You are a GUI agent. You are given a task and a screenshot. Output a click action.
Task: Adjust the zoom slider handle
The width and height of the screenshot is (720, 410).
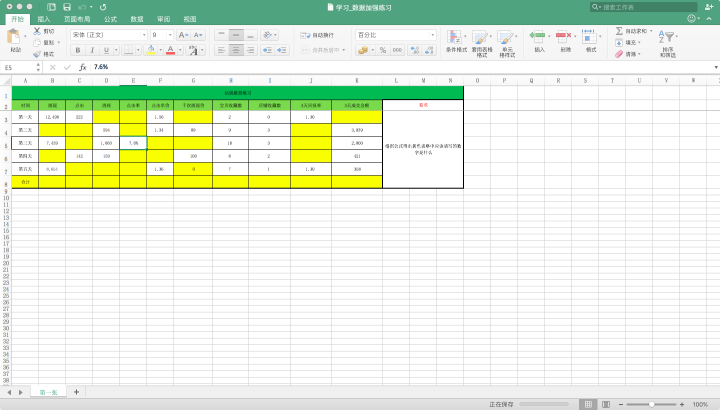pyautogui.click(x=651, y=404)
